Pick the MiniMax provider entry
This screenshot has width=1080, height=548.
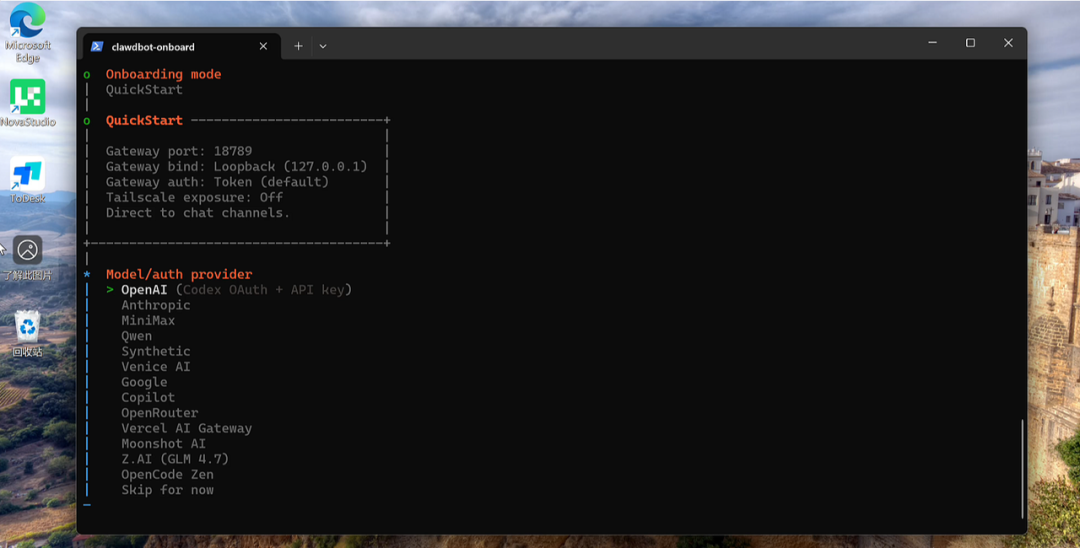coord(148,321)
